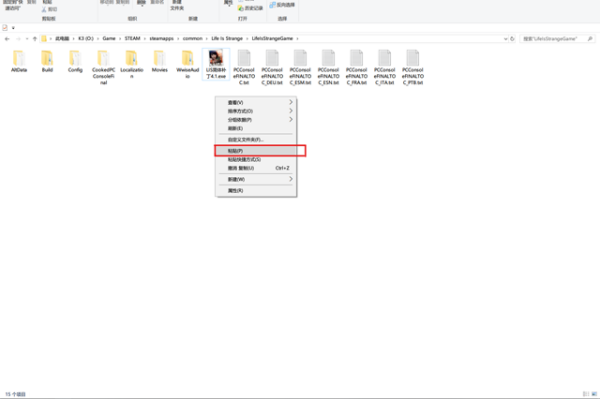Open the address bar history dropdown
Viewport: 600px width, 399px height.
(505, 39)
